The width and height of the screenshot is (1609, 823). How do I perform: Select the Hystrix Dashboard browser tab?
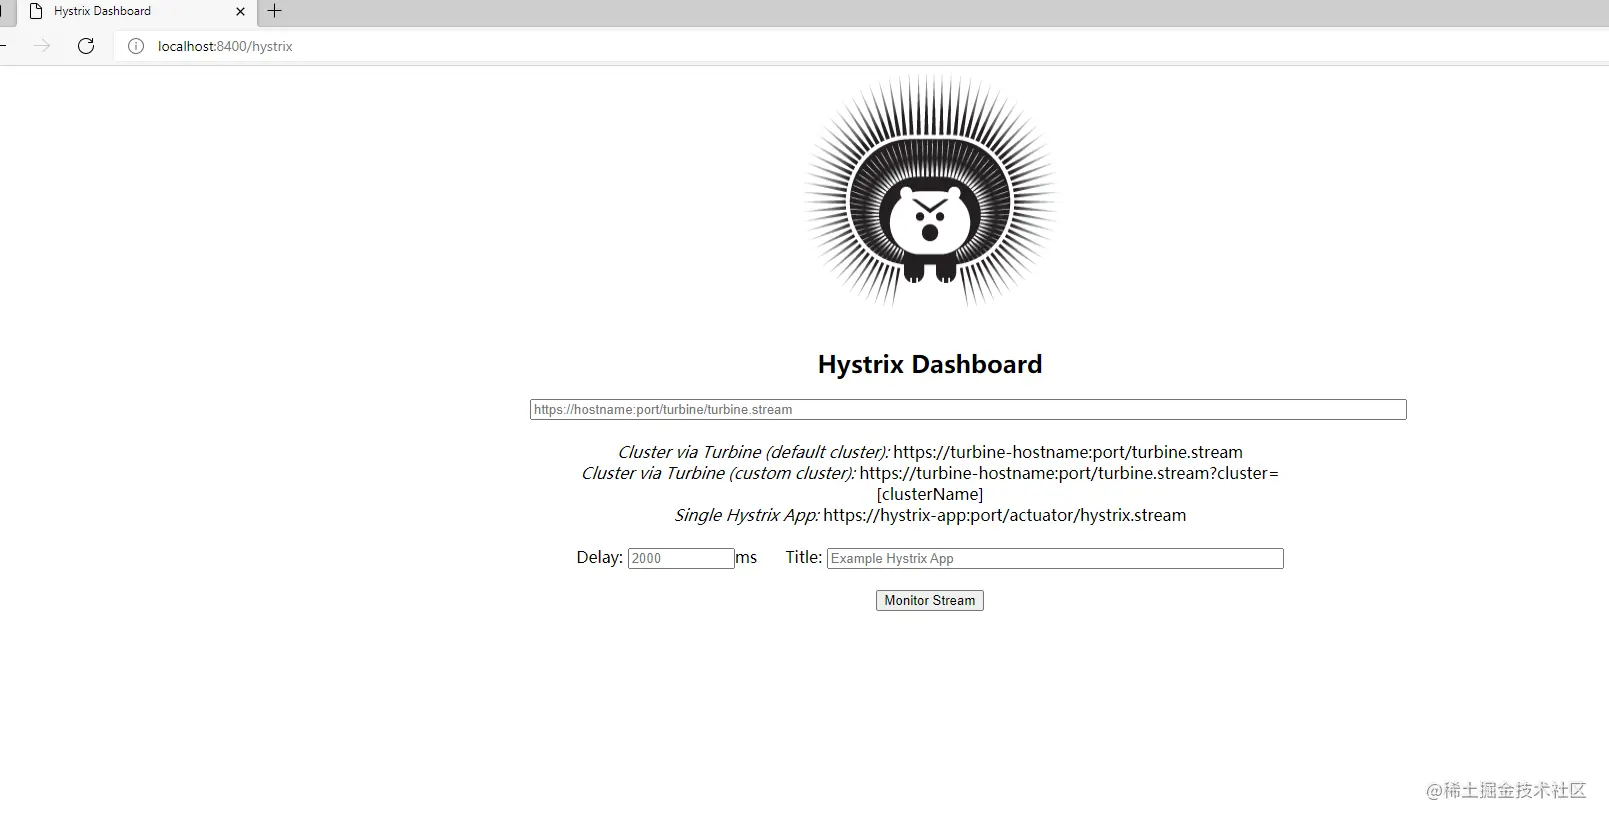(x=137, y=12)
